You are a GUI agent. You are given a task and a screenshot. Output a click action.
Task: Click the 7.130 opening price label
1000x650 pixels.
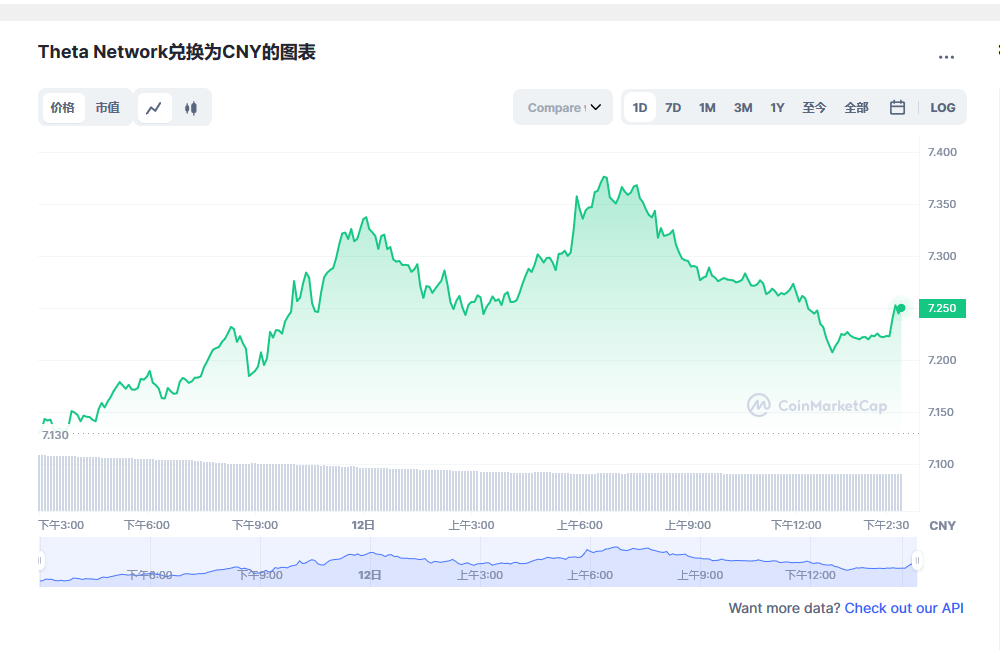click(55, 435)
